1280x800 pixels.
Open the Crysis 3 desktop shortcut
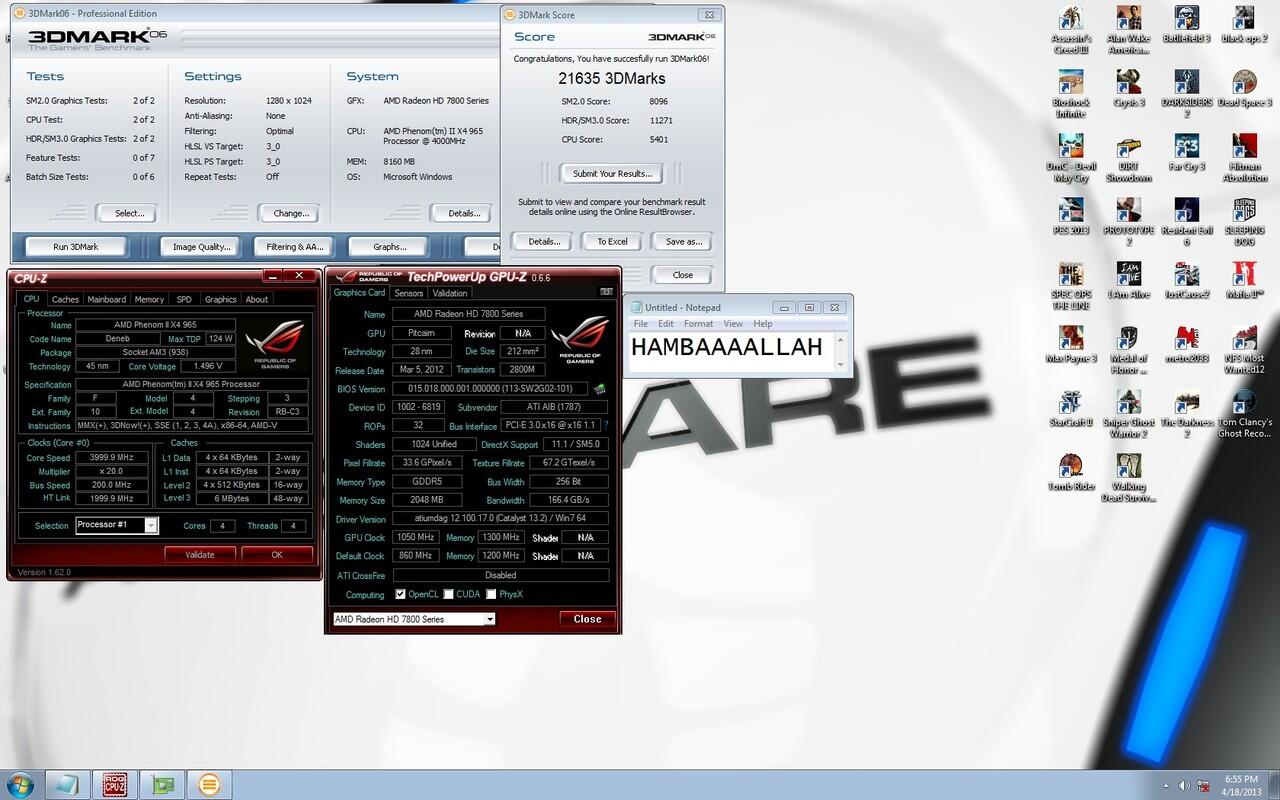(1128, 89)
